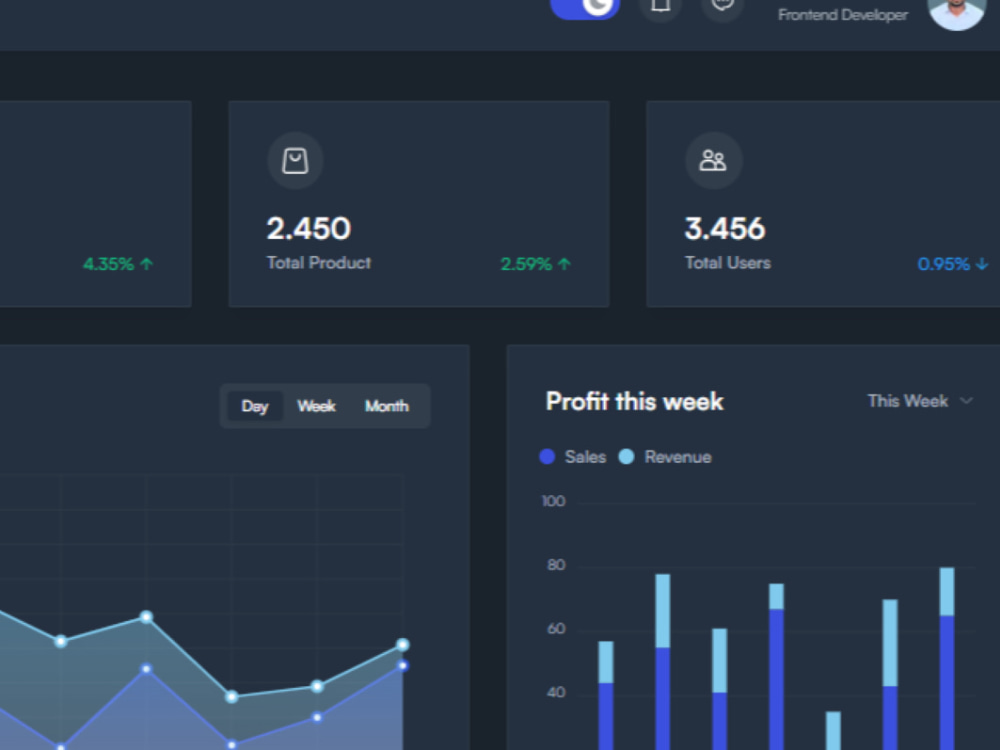Screen dimensions: 1000x750
Task: Click the last dark-blue area chart point
Action: click(402, 665)
